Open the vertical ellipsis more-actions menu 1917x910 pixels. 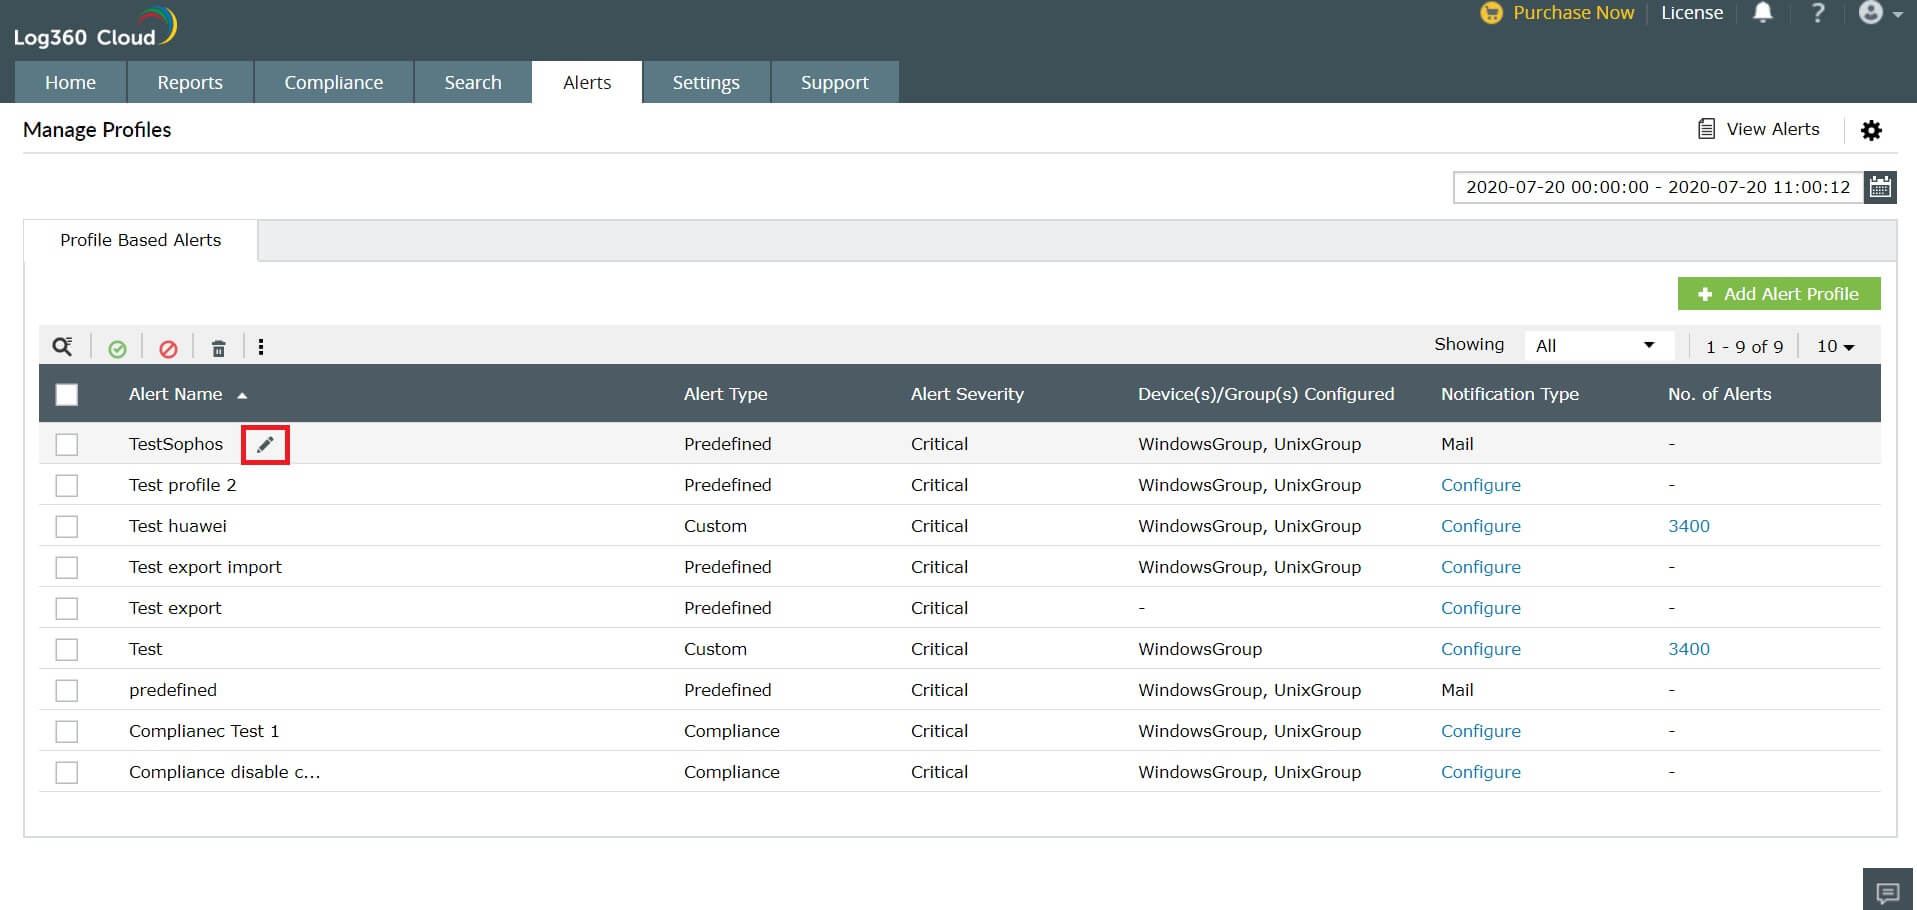tap(261, 347)
